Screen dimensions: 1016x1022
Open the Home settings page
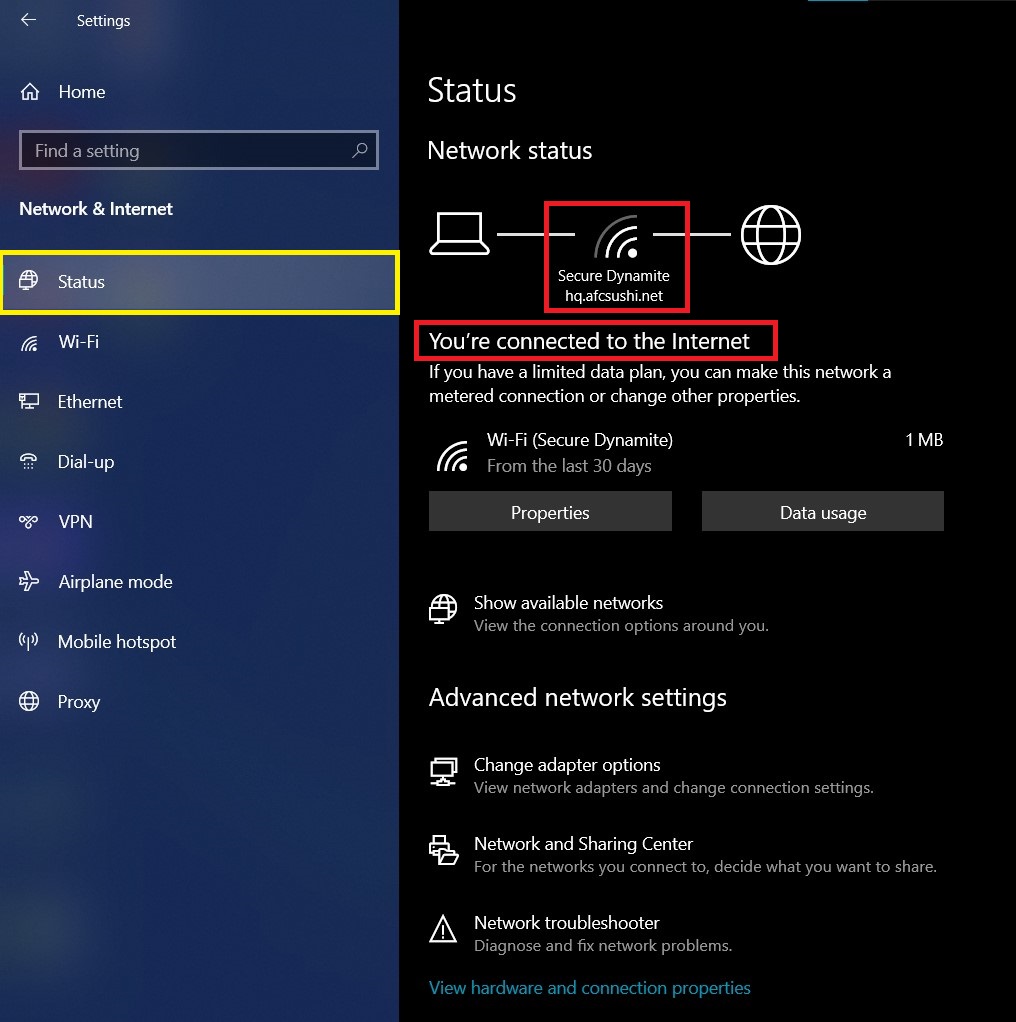tap(81, 92)
